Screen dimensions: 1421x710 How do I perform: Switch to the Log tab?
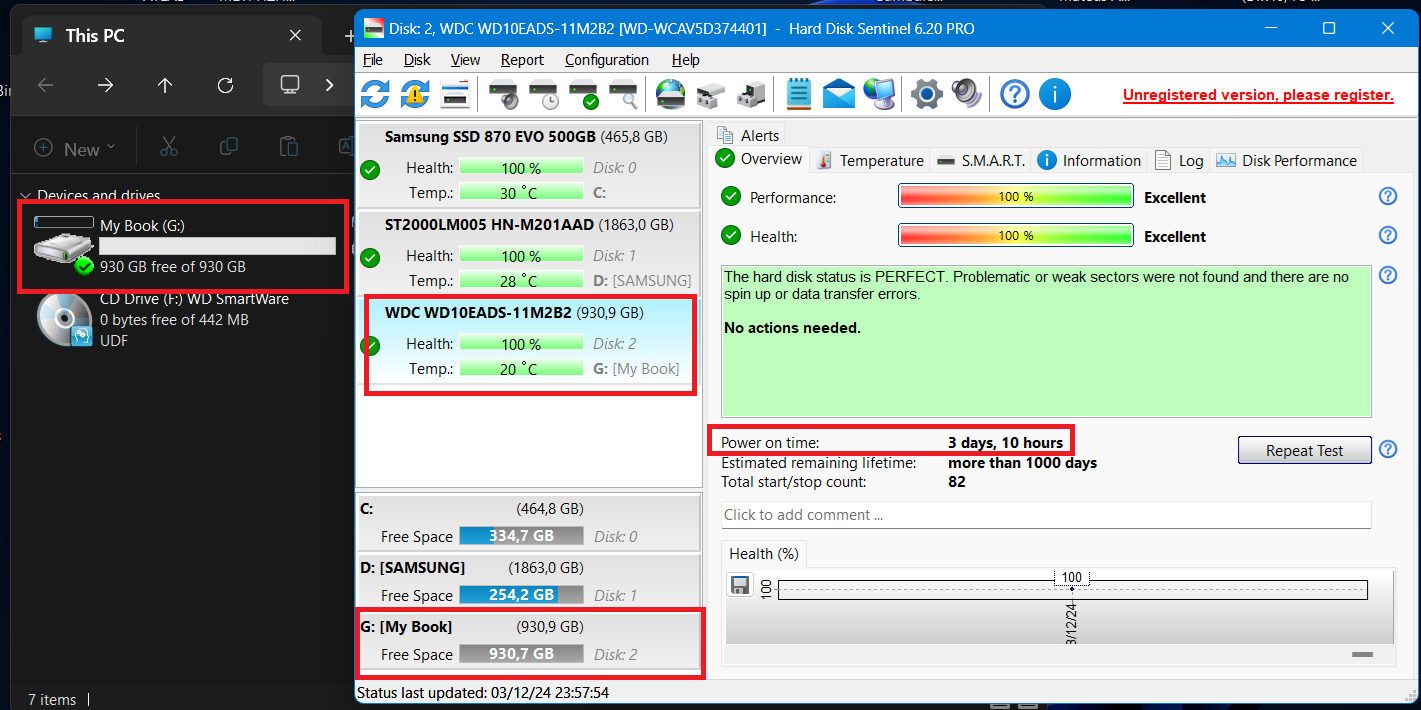(x=1179, y=160)
